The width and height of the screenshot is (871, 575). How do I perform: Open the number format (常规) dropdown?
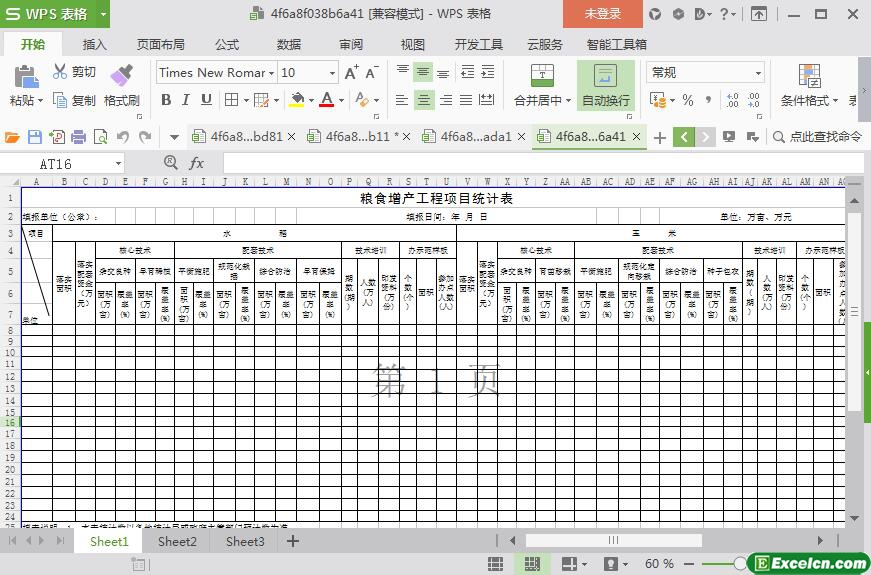(x=758, y=73)
